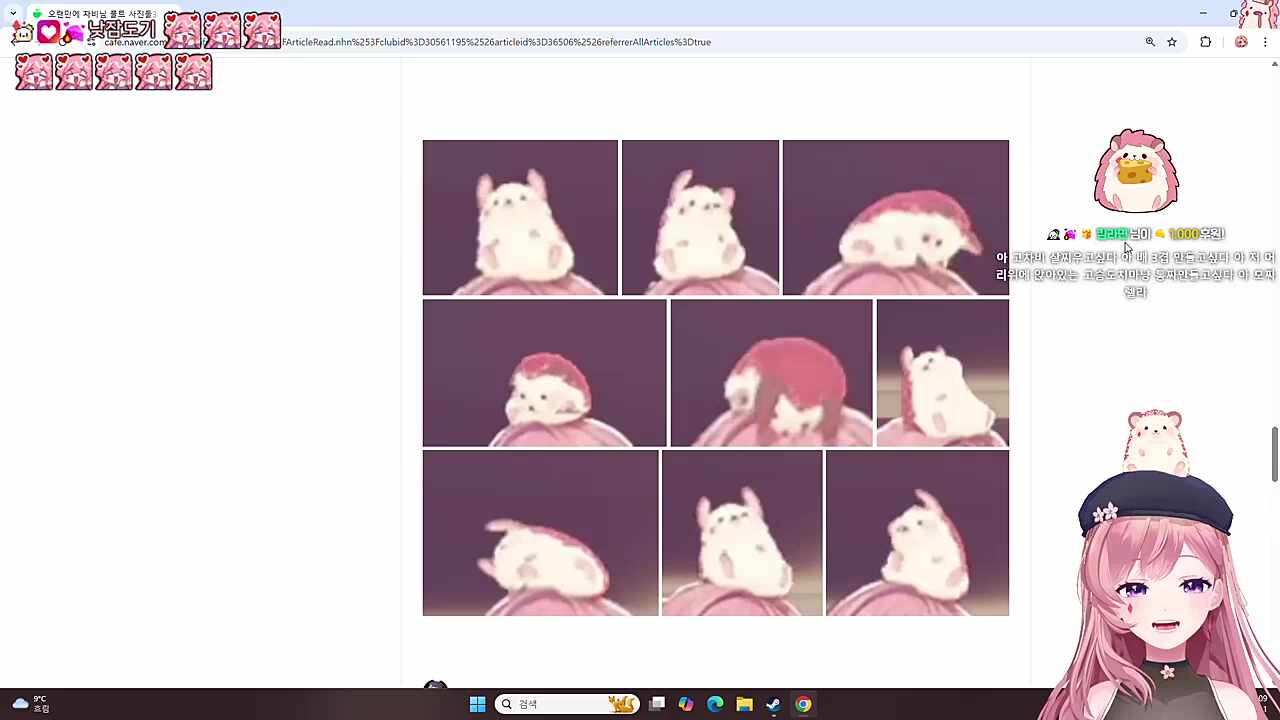Bookmark this page with the star icon
The height and width of the screenshot is (720, 1280).
point(1172,42)
